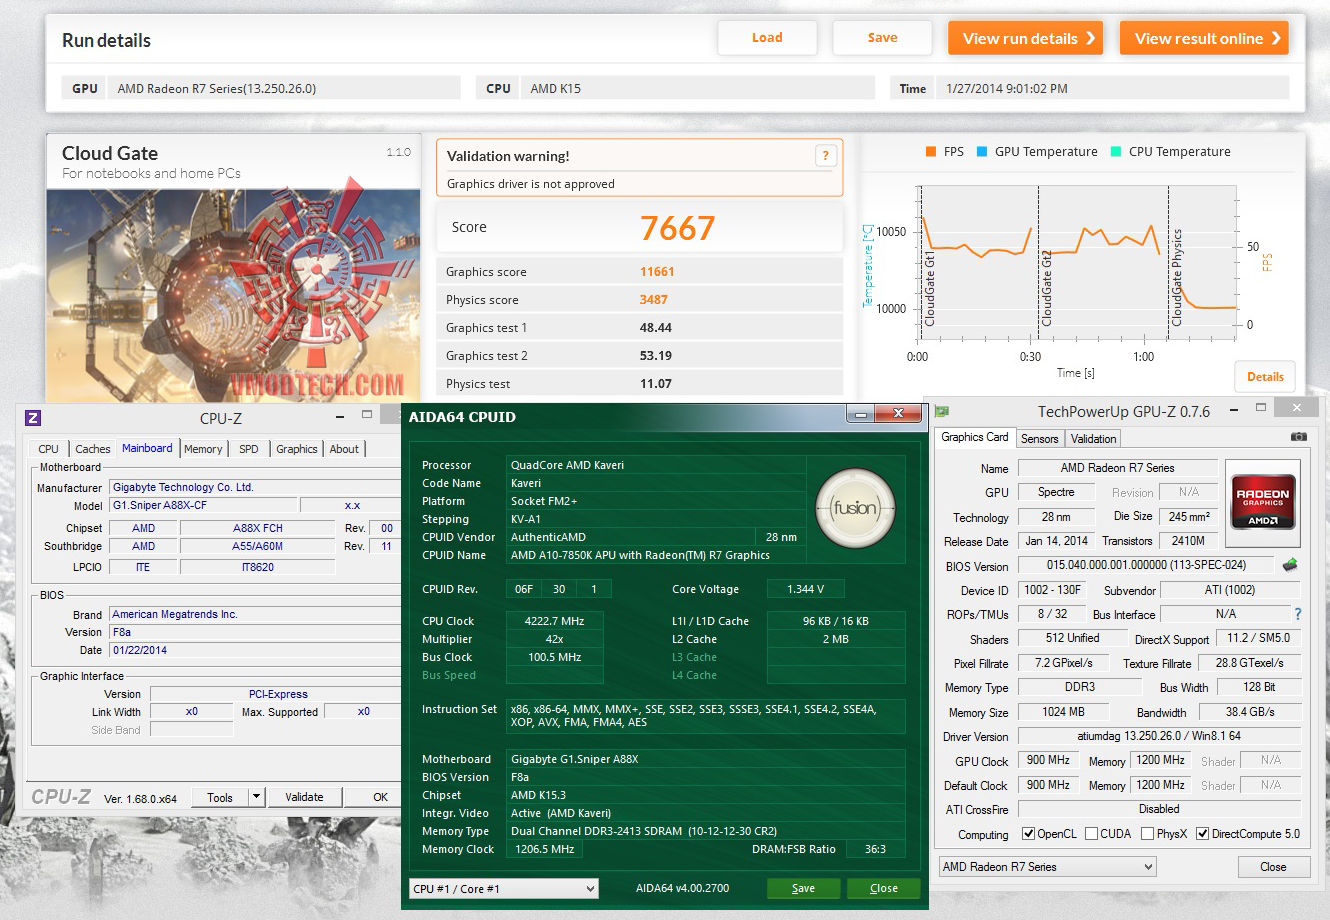Select the Graphics Card tab in GPU-Z
The height and width of the screenshot is (920, 1330).
point(975,437)
